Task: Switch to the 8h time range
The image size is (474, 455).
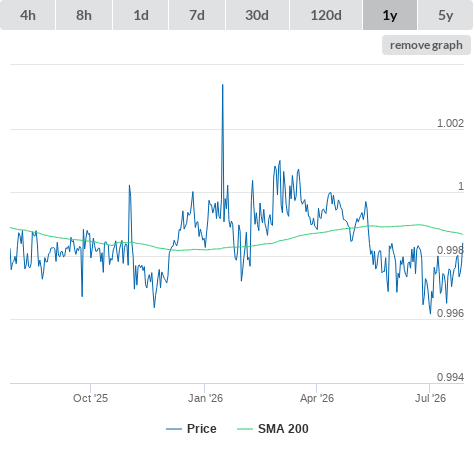Action: pyautogui.click(x=84, y=15)
